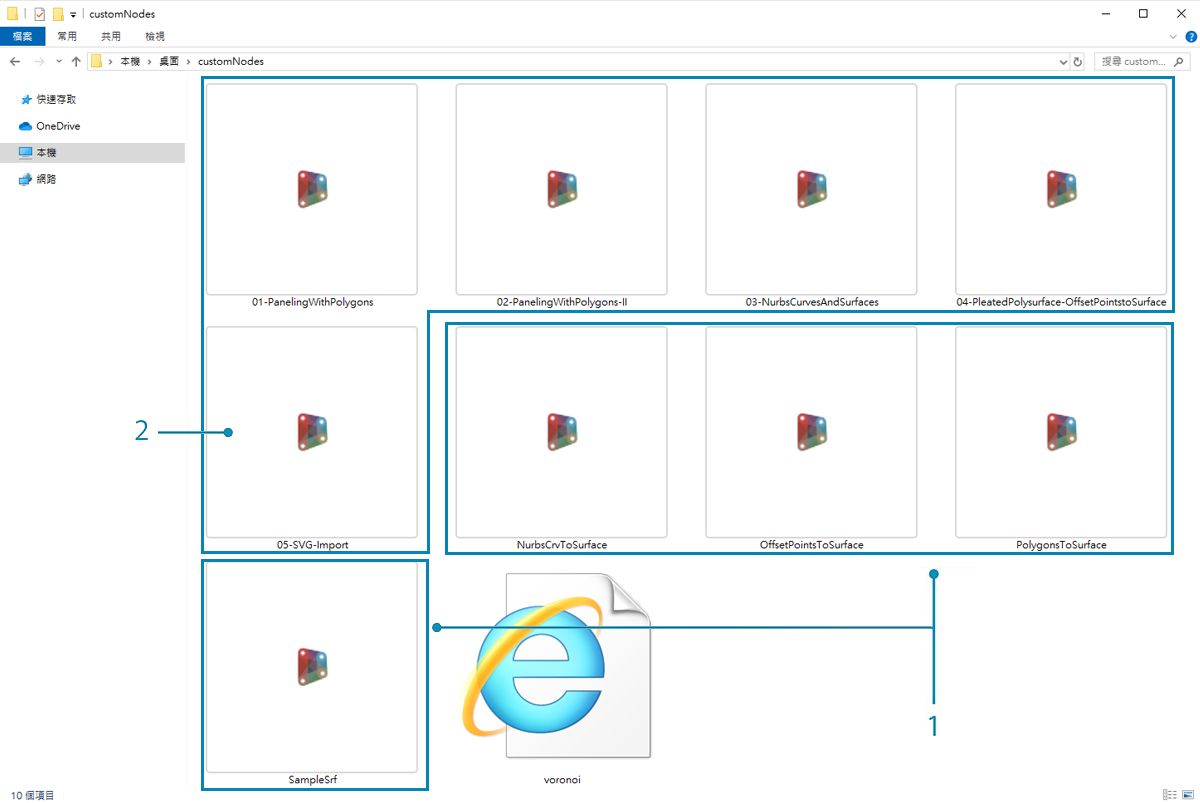Expand the address bar history dropdown
Viewport: 1200px width, 803px height.
point(1063,62)
